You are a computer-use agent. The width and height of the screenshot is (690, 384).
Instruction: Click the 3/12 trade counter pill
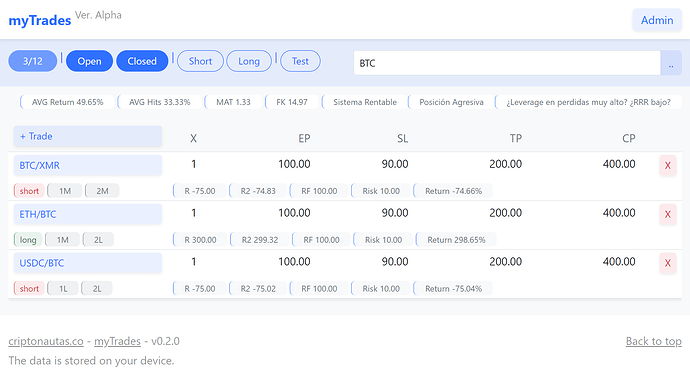click(x=33, y=61)
